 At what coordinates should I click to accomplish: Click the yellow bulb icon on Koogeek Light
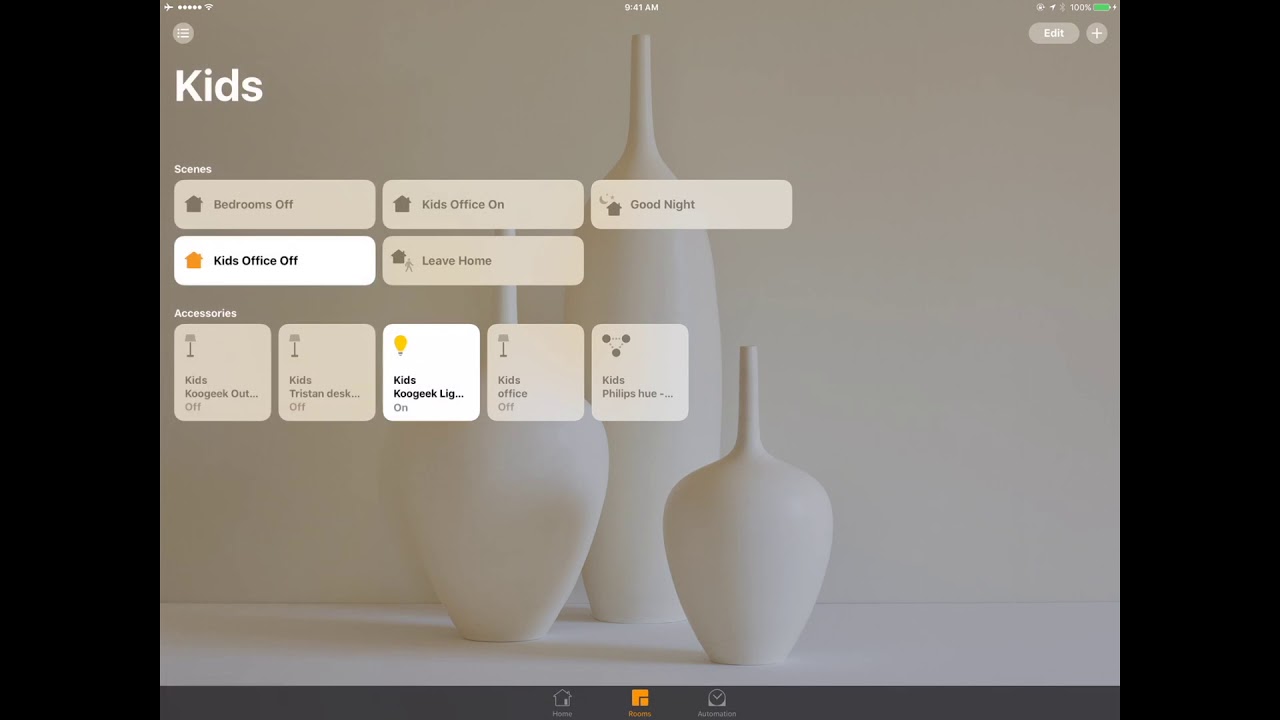tap(400, 345)
